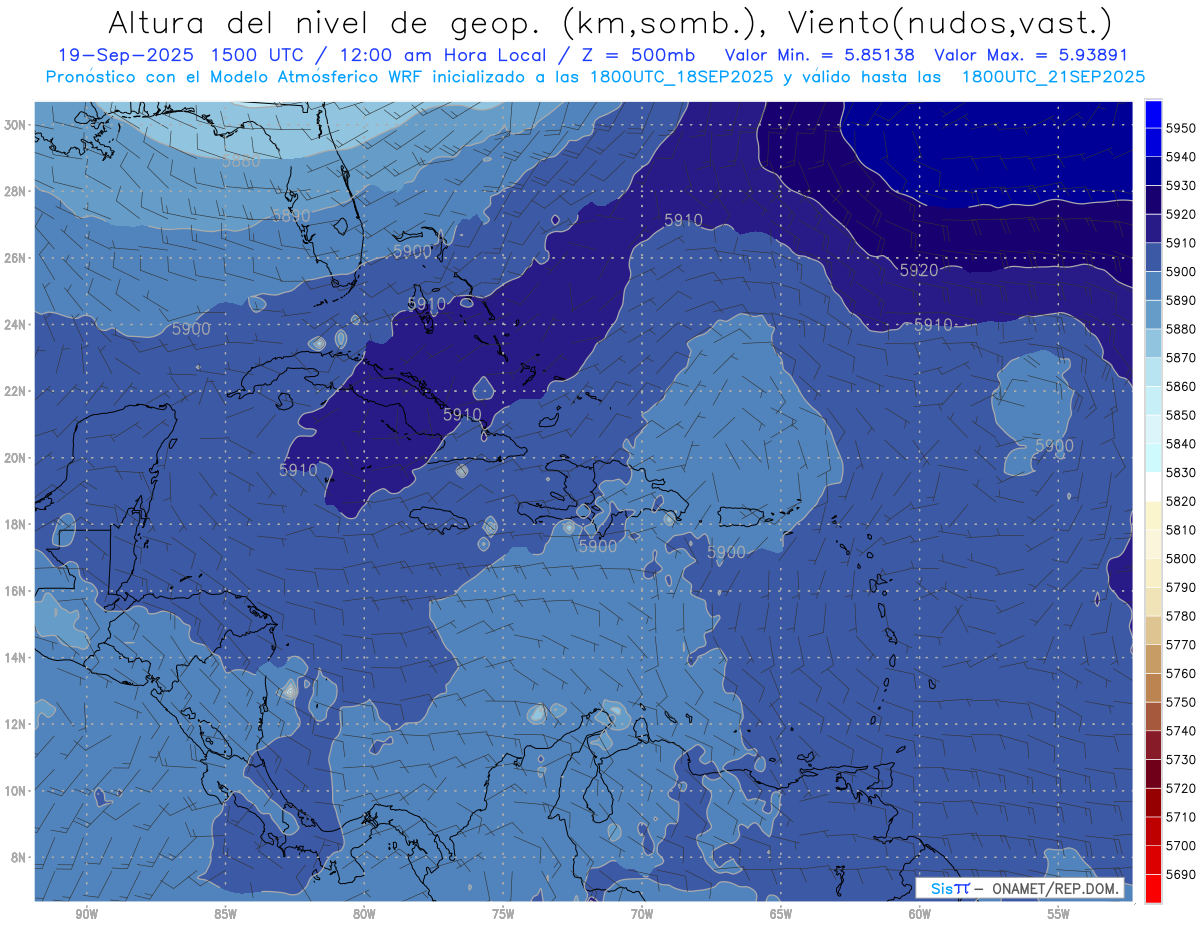This screenshot has height=927, width=1200.
Task: Click the 90W longitude axis label
Action: coord(86,913)
